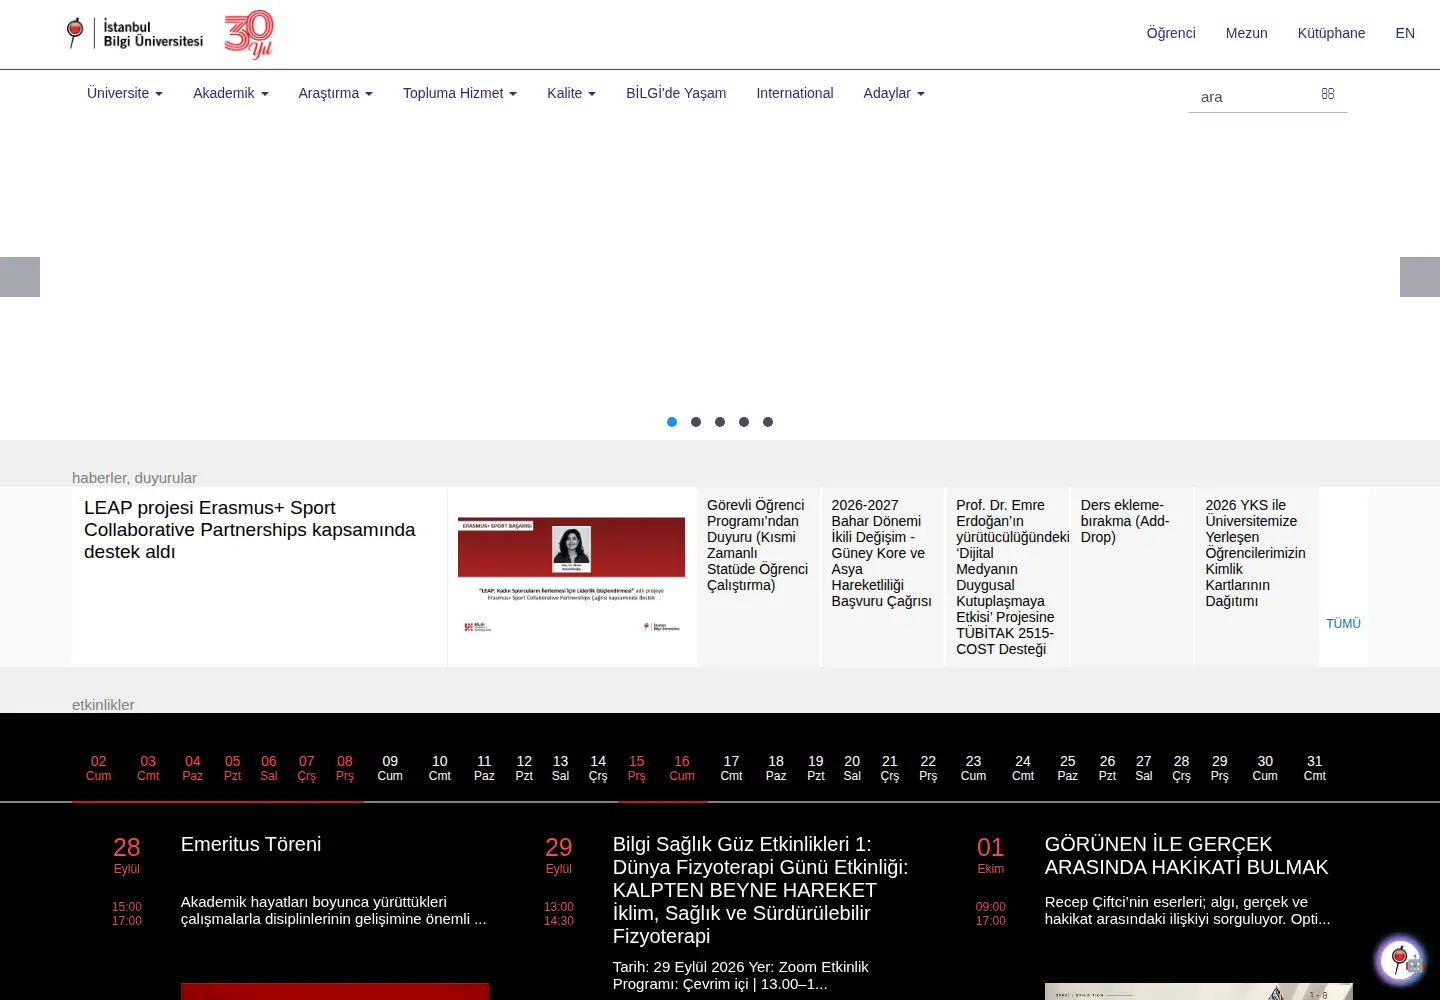Viewport: 1440px width, 1000px height.
Task: Open the İstanbul Bilgi Üniversitesi logo
Action: pyautogui.click(x=135, y=33)
